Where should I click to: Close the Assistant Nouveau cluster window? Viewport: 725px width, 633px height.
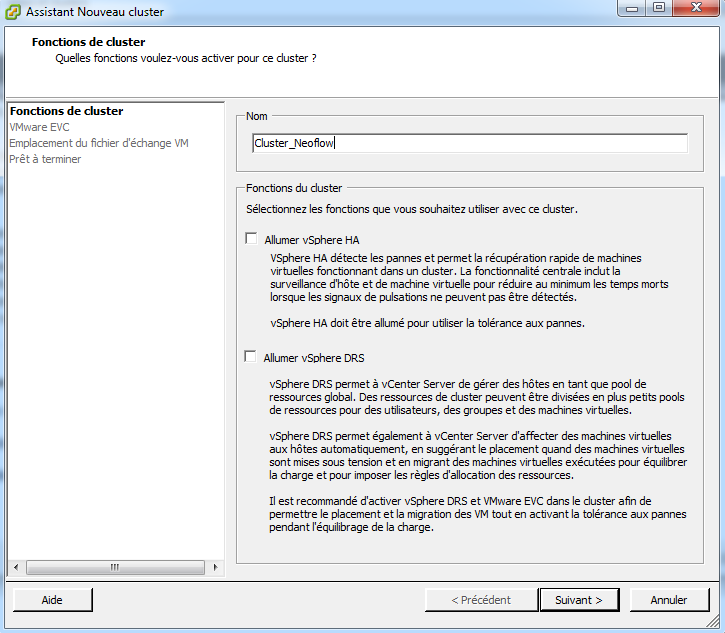pyautogui.click(x=697, y=8)
